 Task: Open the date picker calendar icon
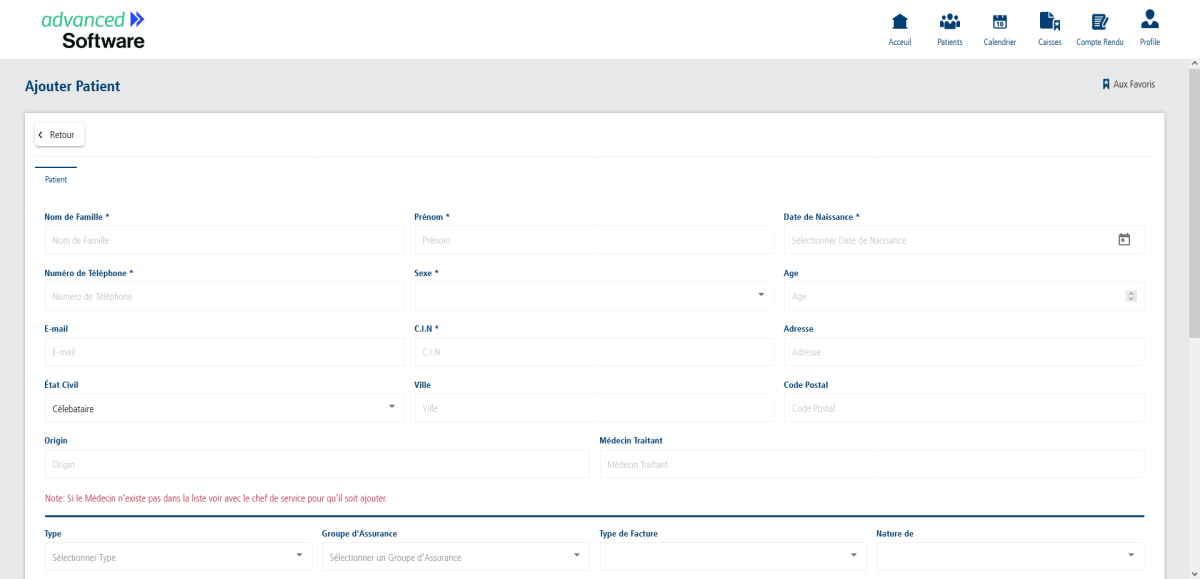coord(1123,240)
